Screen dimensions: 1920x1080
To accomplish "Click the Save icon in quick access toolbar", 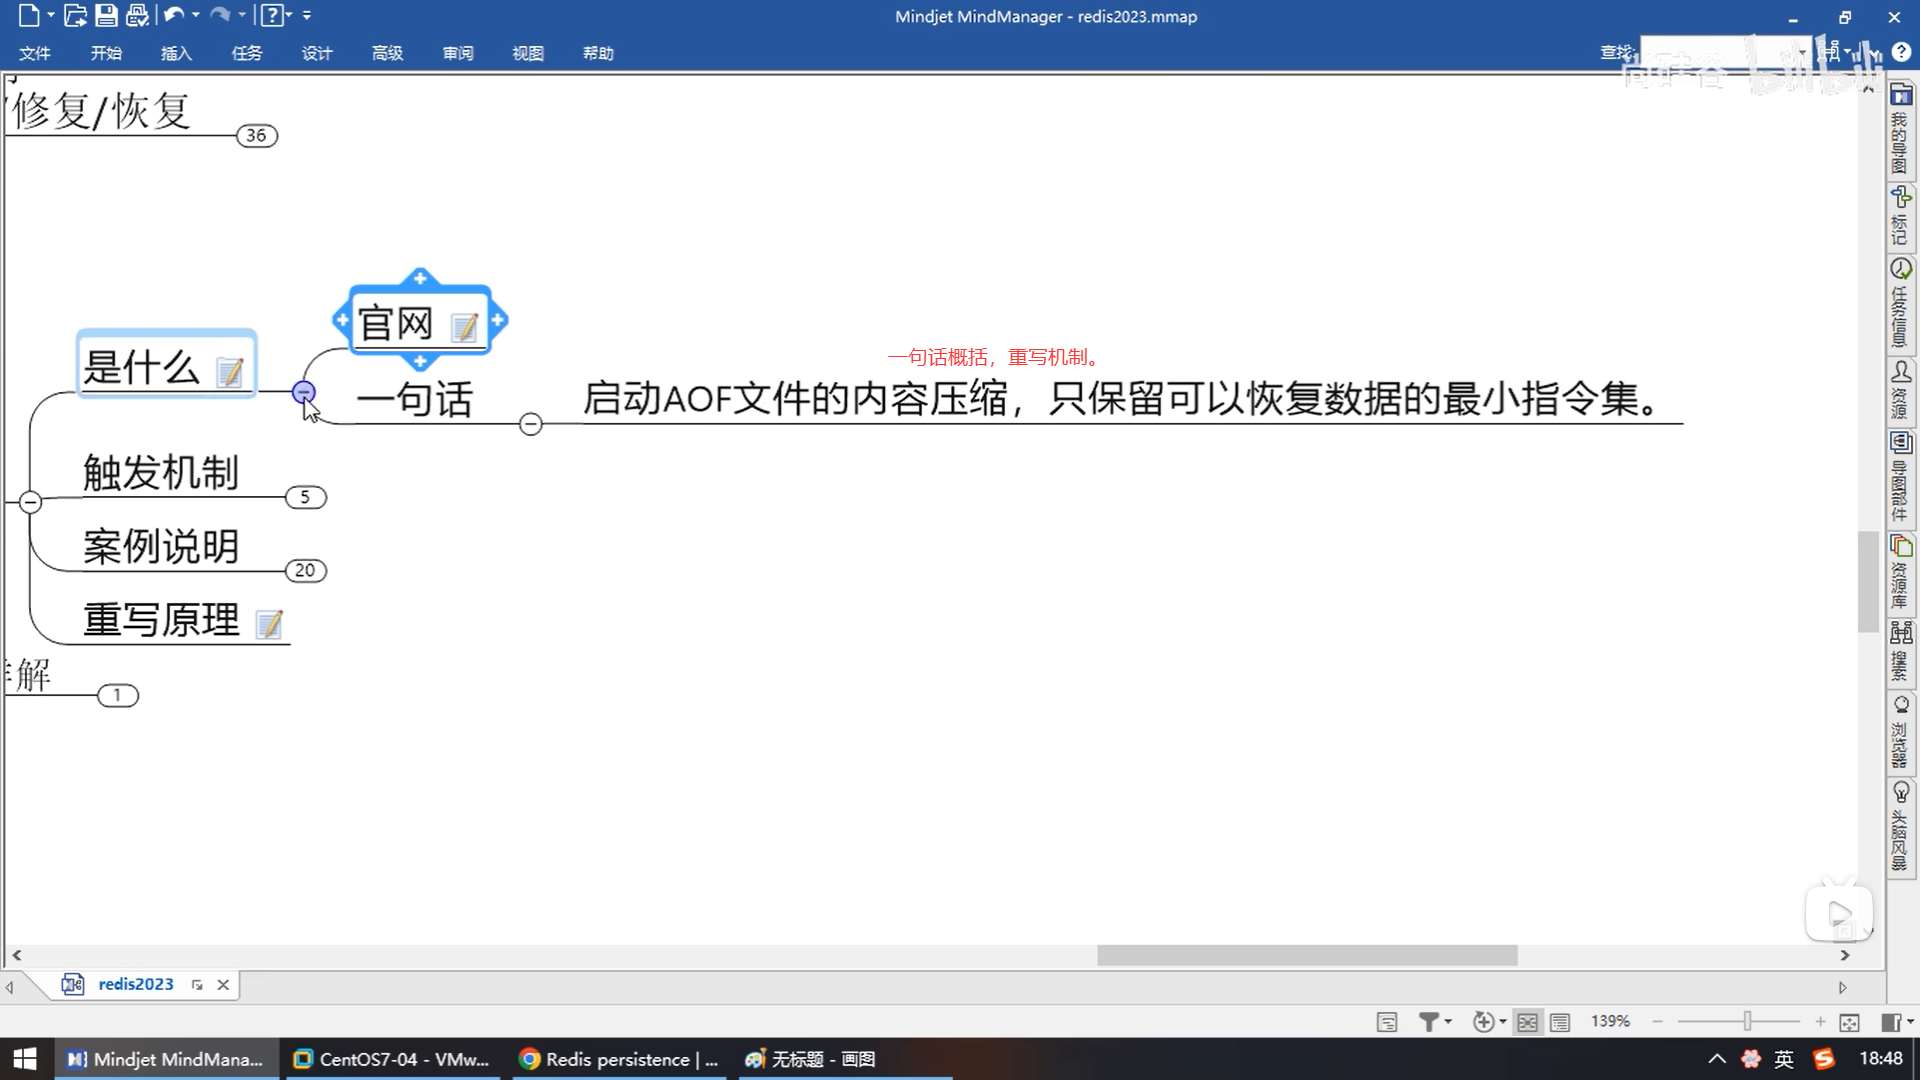I will pos(106,15).
